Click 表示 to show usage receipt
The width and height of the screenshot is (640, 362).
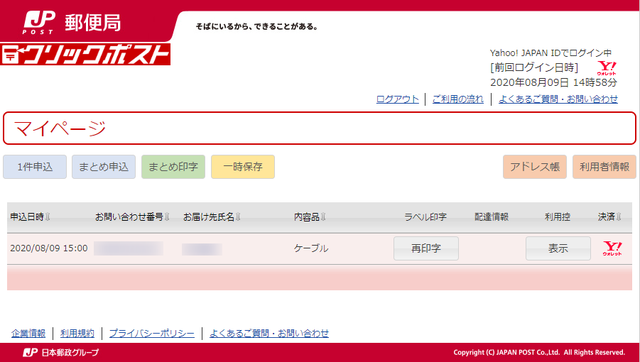[558, 249]
